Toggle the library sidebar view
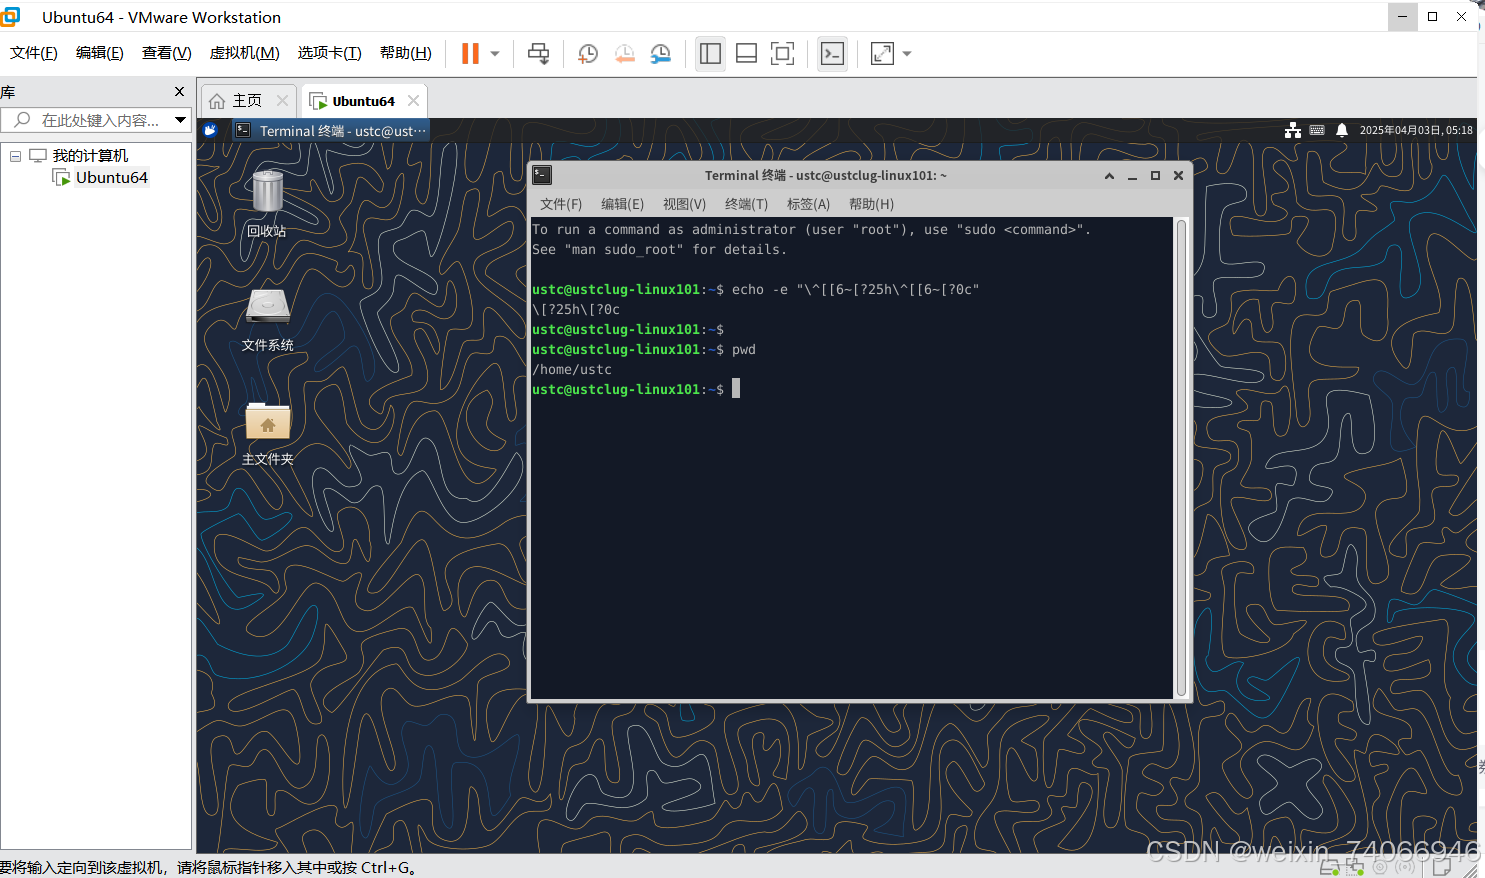1485x878 pixels. coord(710,54)
